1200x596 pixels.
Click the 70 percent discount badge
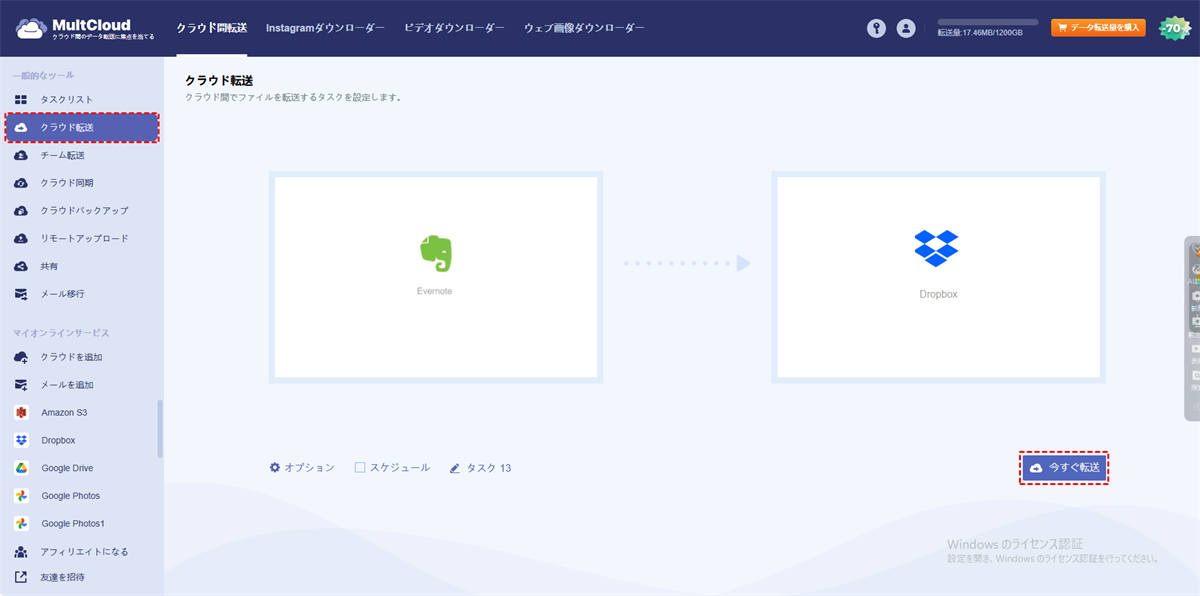tap(1174, 28)
